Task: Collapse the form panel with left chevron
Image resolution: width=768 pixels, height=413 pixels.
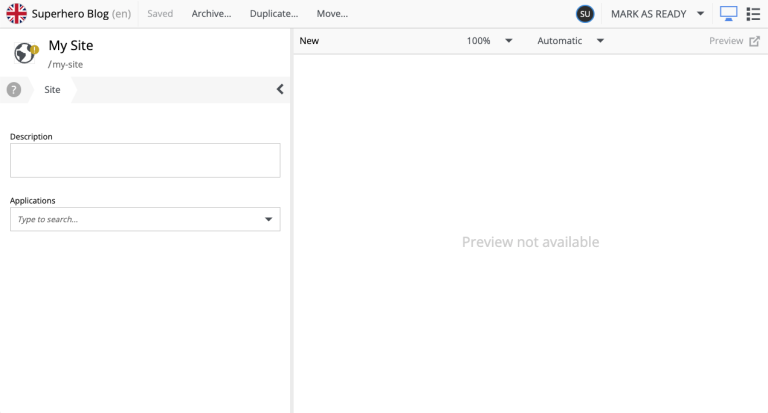Action: pyautogui.click(x=280, y=89)
